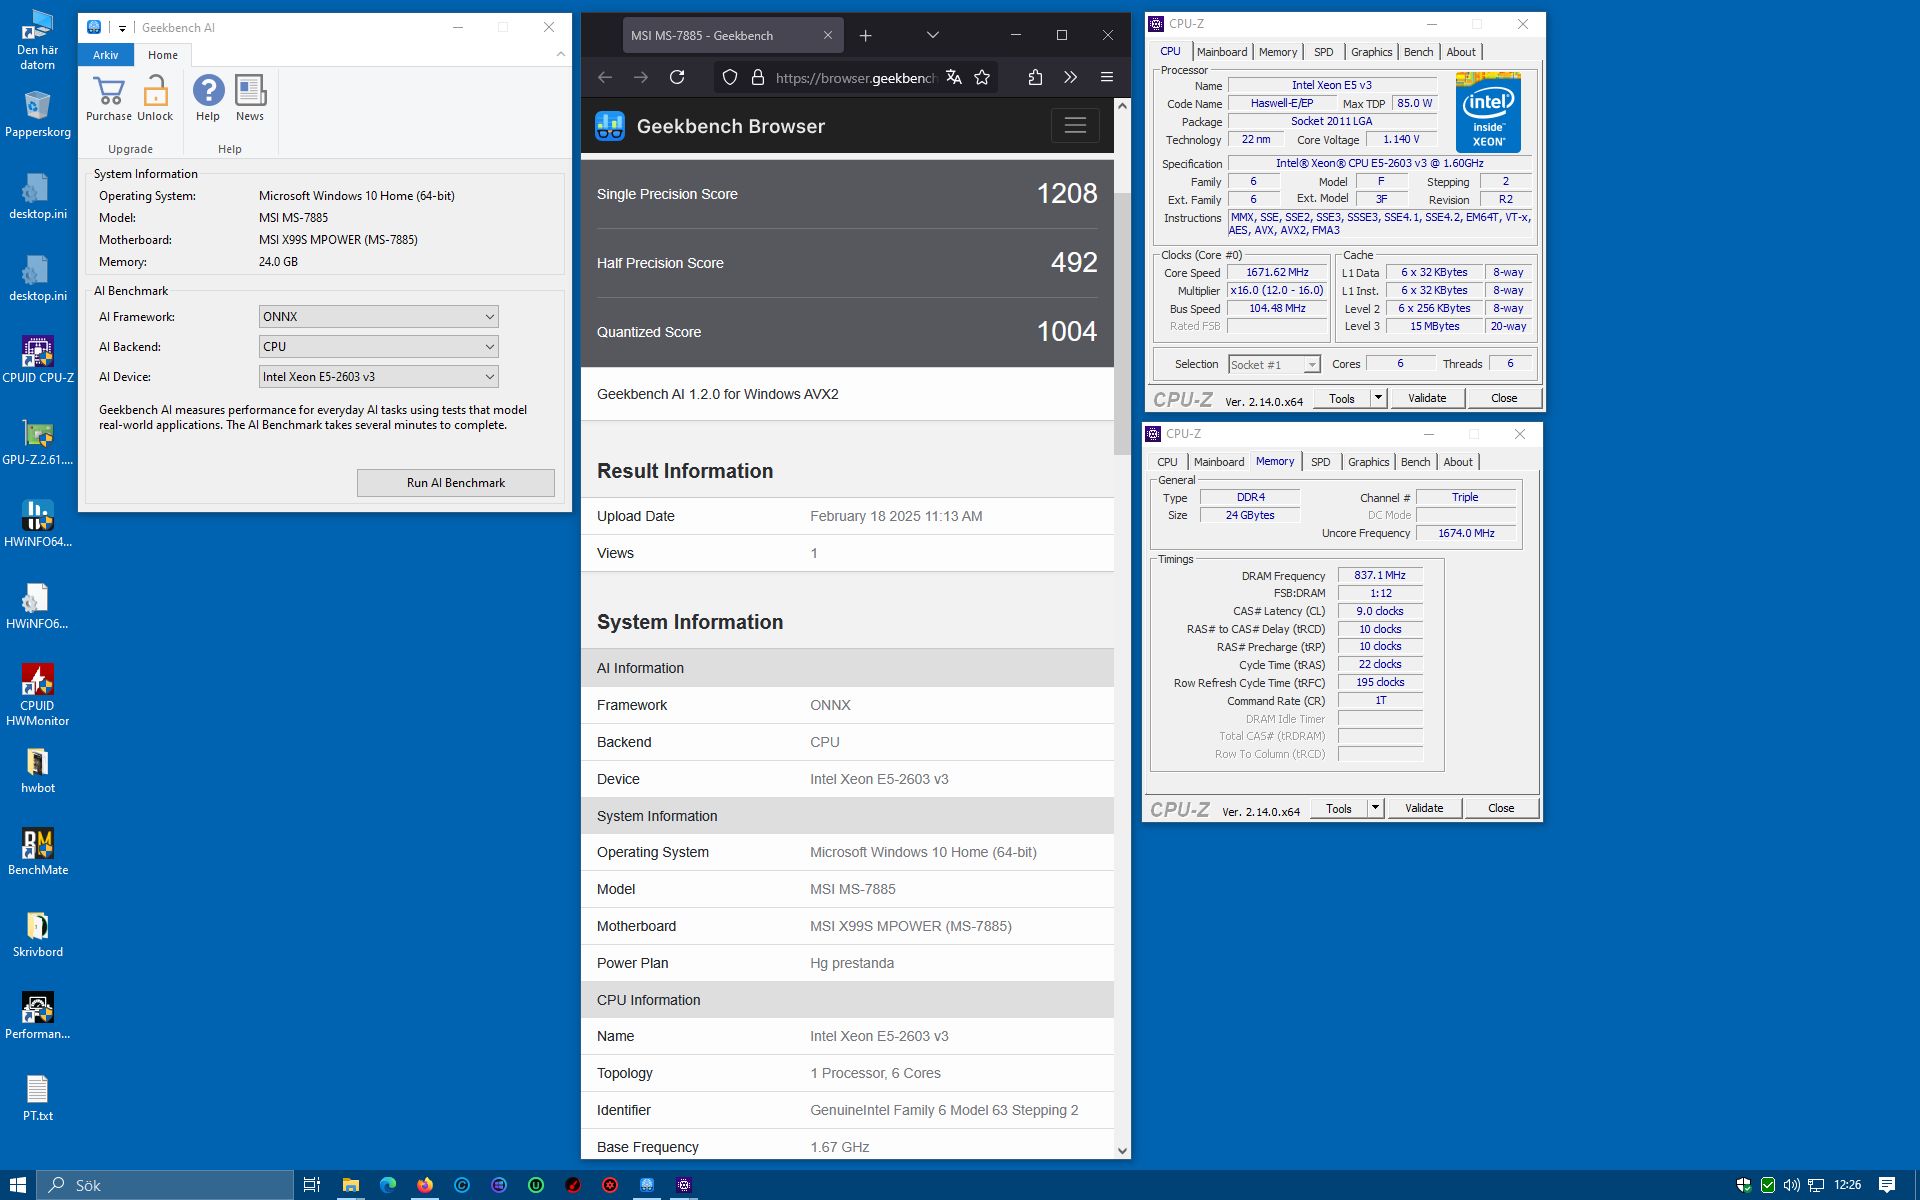
Task: Open Geekbench AI quick access toolbar dropdown
Action: point(122,28)
